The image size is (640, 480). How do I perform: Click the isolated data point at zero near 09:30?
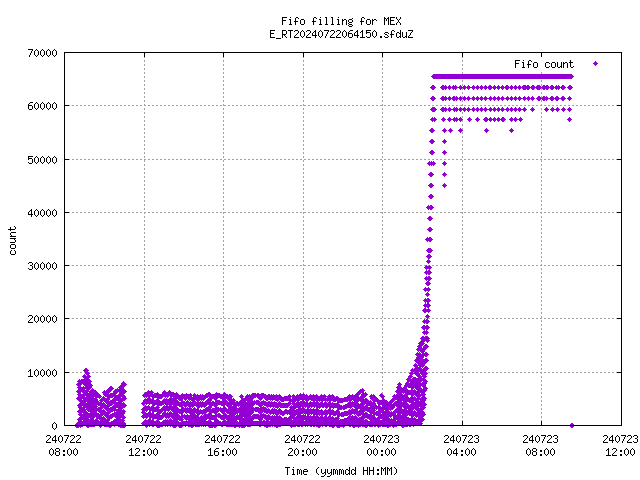point(572,425)
